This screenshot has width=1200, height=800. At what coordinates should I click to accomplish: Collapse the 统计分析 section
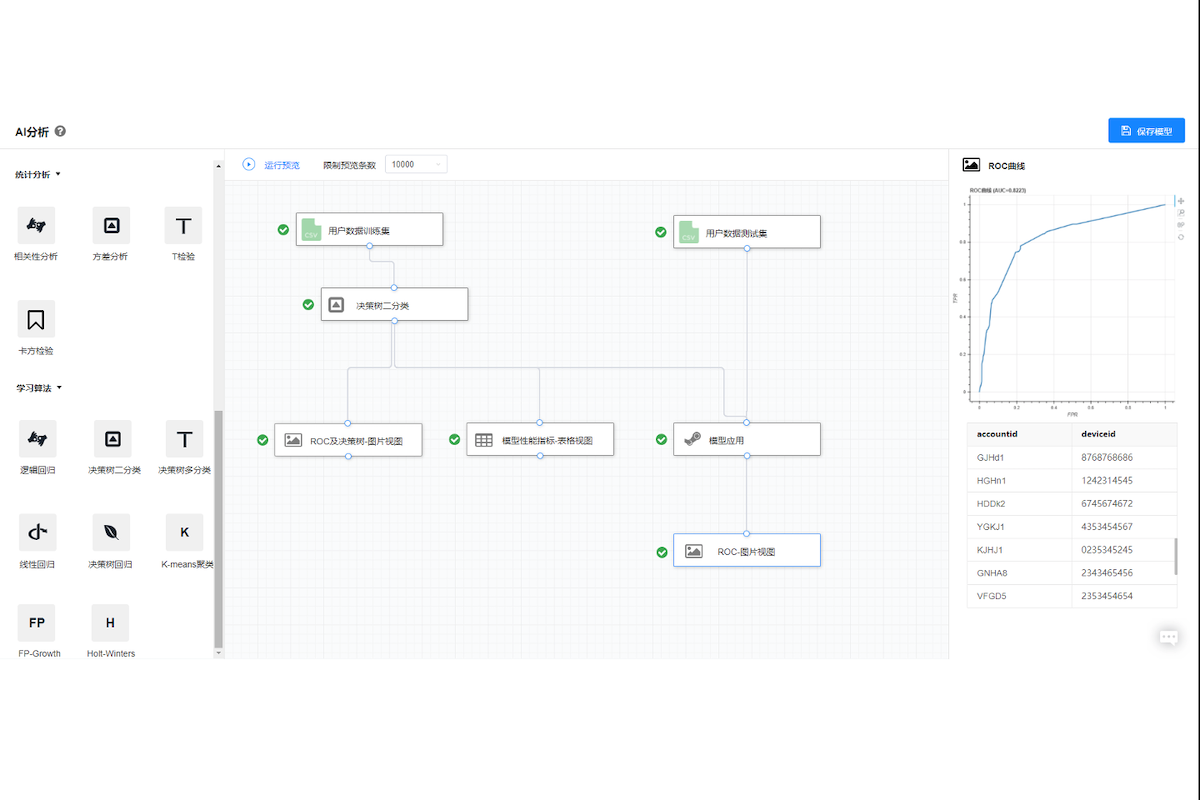[x=58, y=174]
